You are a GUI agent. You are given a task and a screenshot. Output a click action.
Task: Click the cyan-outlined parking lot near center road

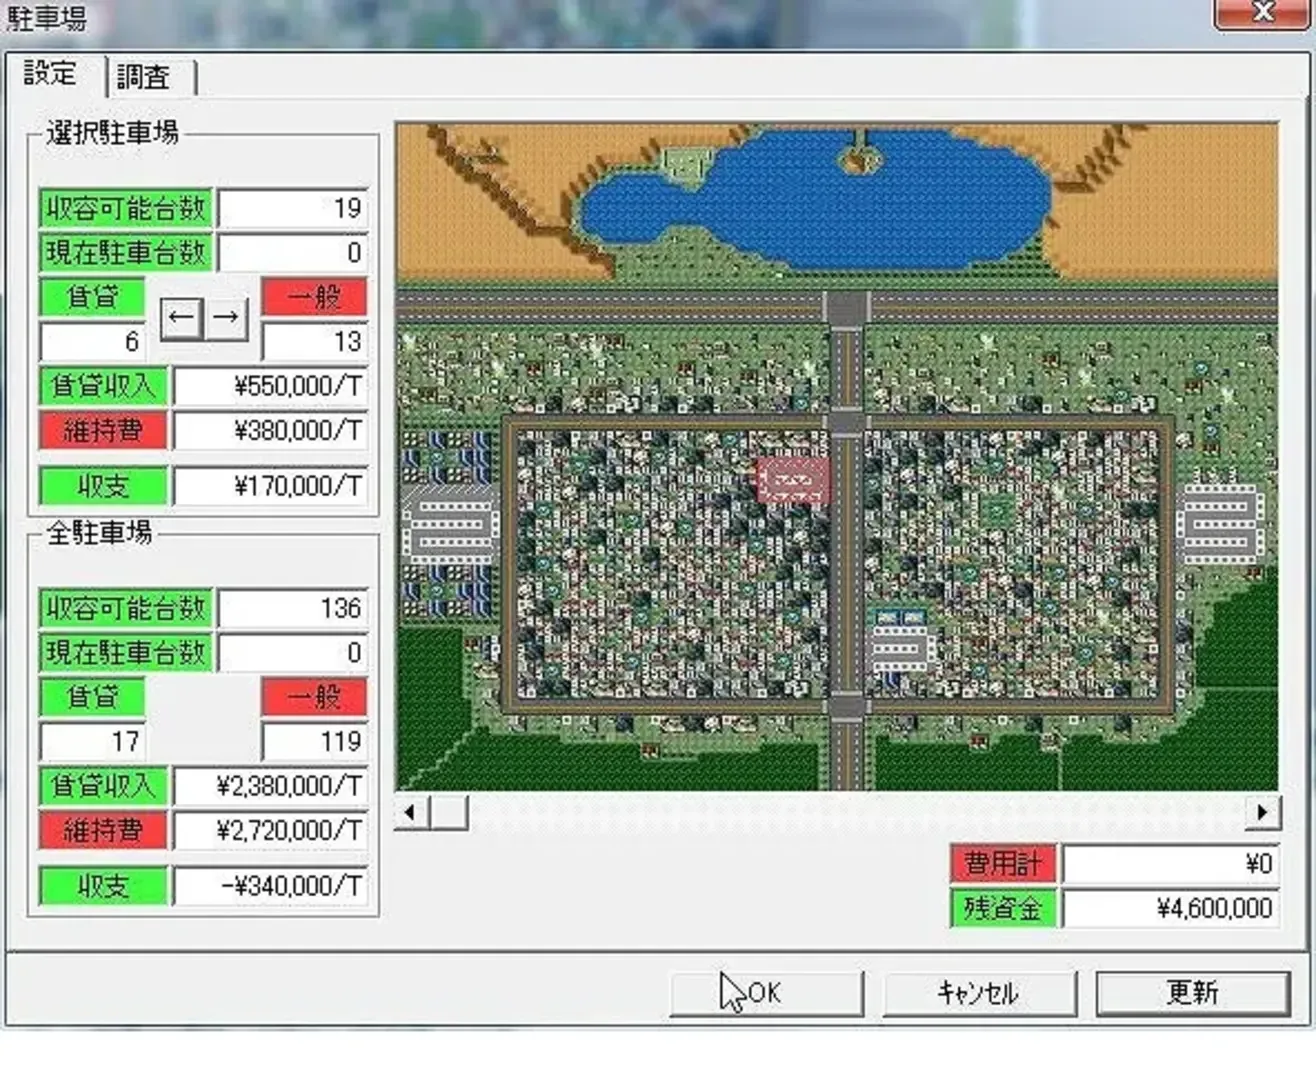[x=898, y=640]
